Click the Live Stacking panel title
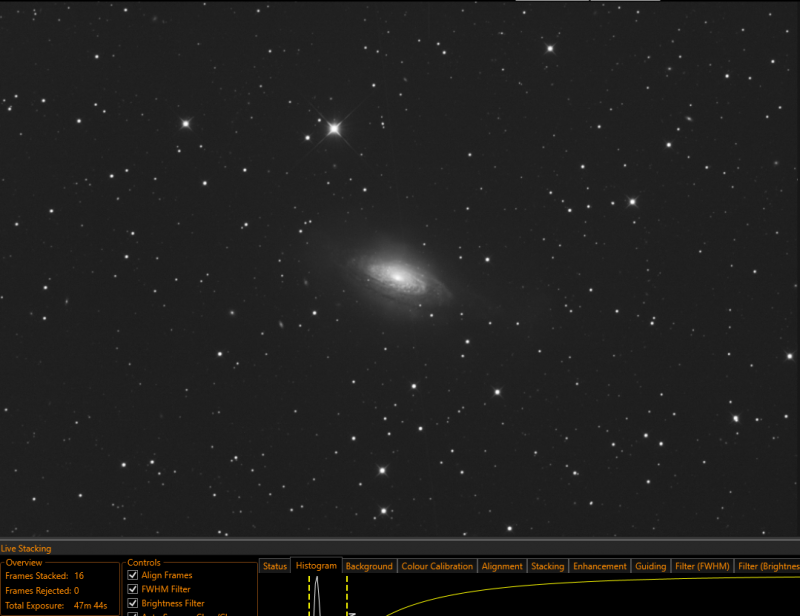 [x=26, y=549]
